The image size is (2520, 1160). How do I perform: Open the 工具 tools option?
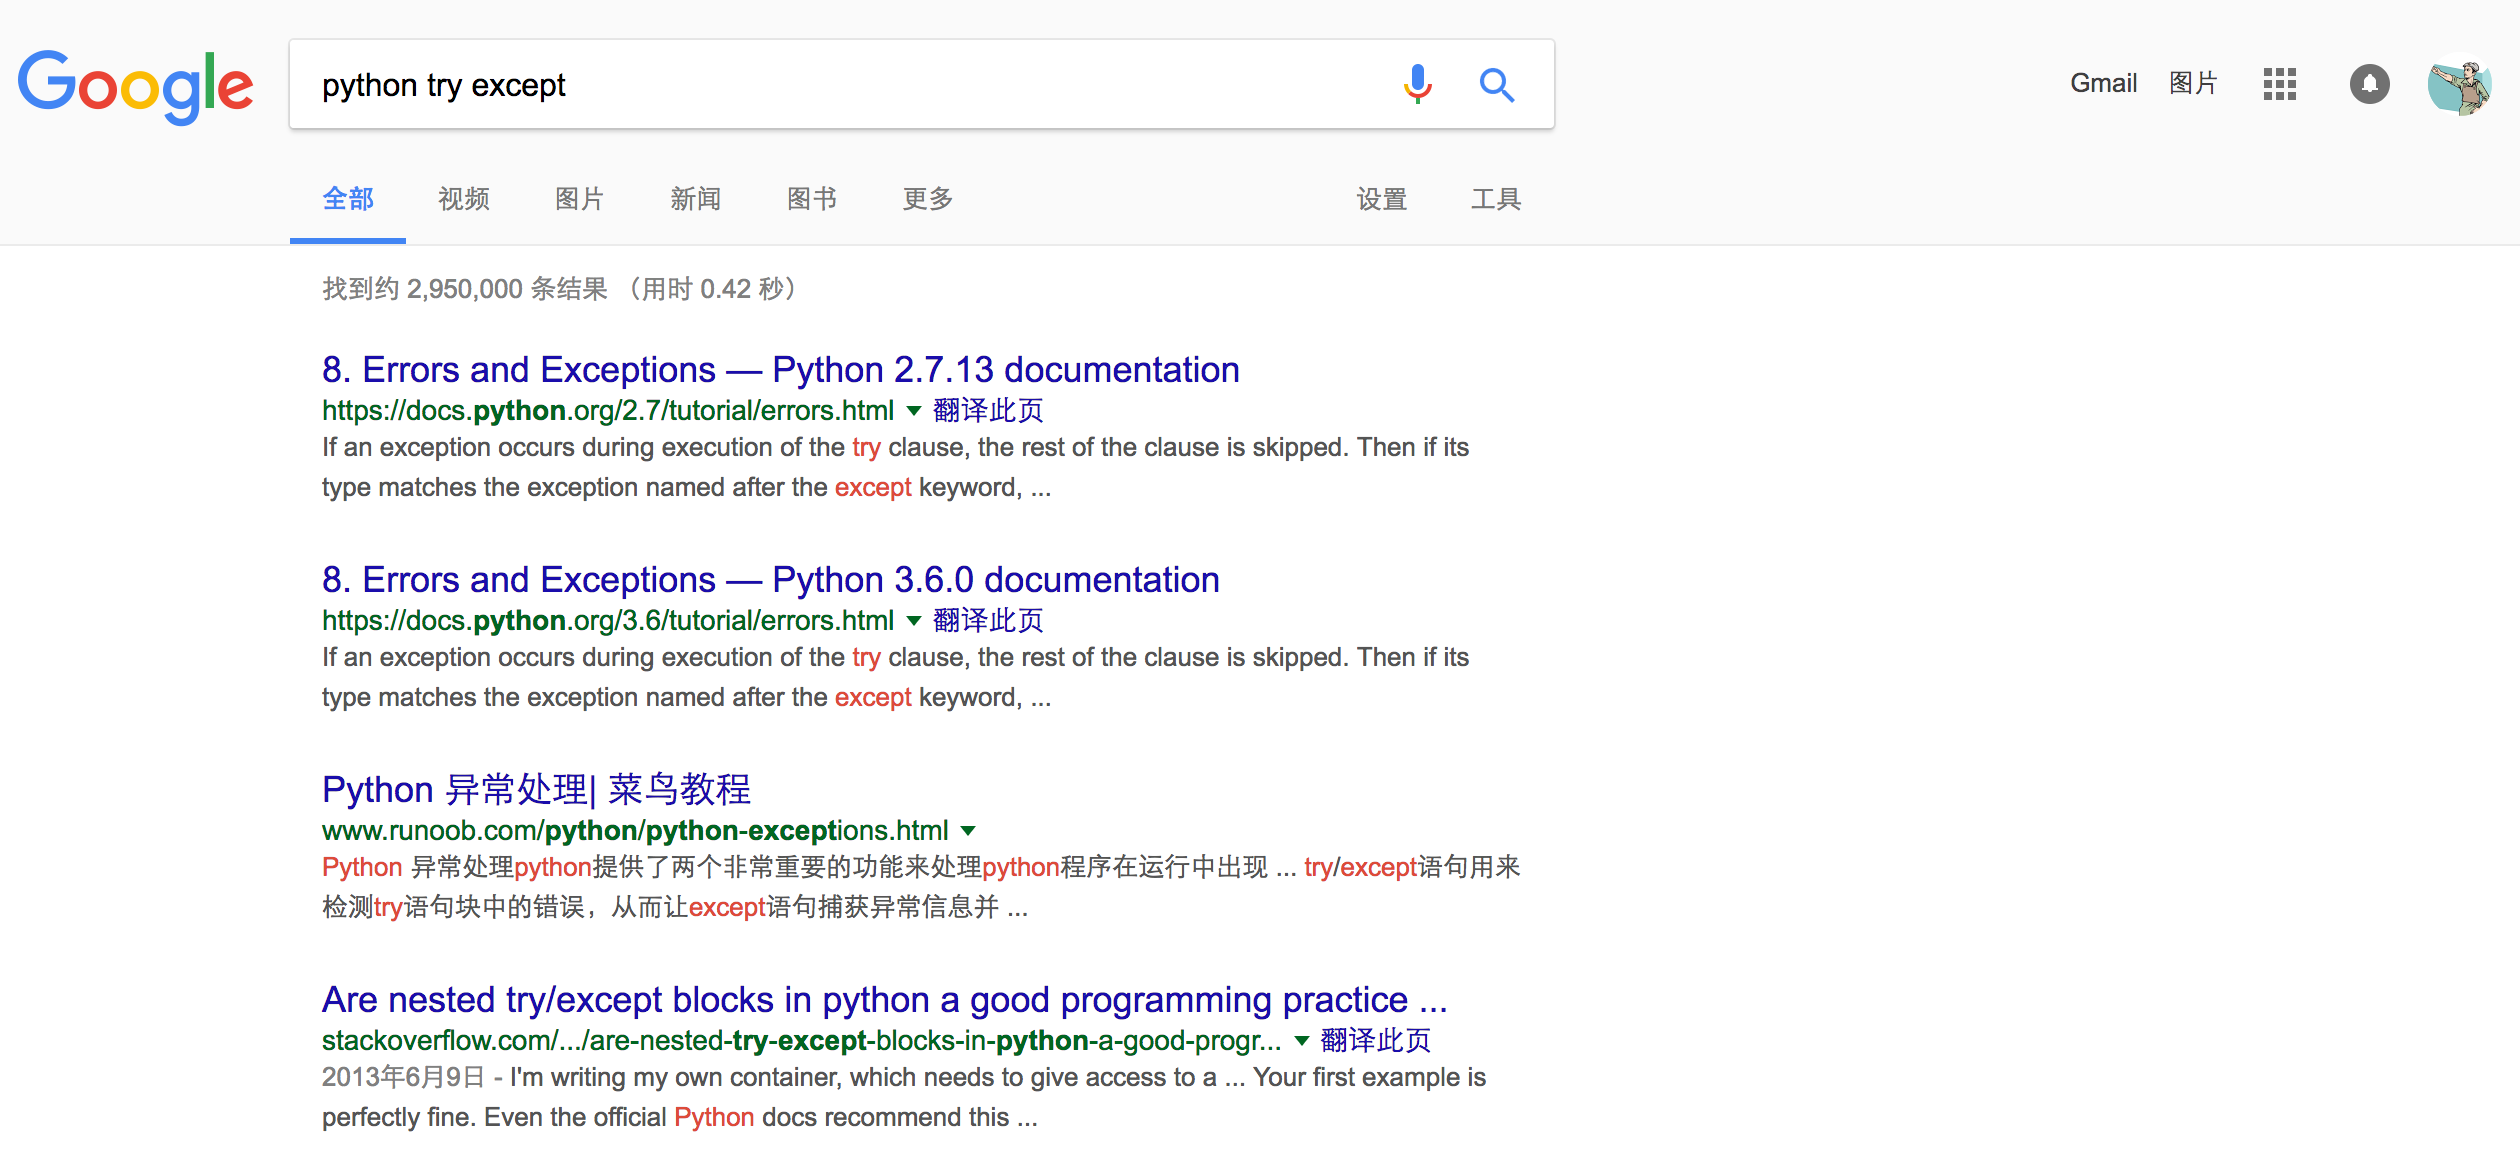[x=1495, y=199]
